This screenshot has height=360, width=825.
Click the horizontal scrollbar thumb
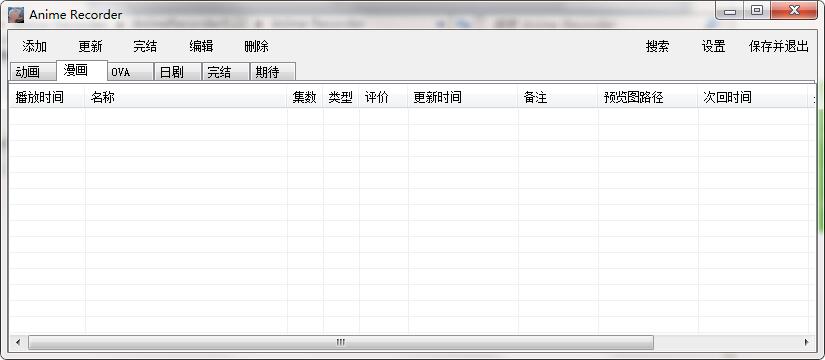pyautogui.click(x=340, y=342)
